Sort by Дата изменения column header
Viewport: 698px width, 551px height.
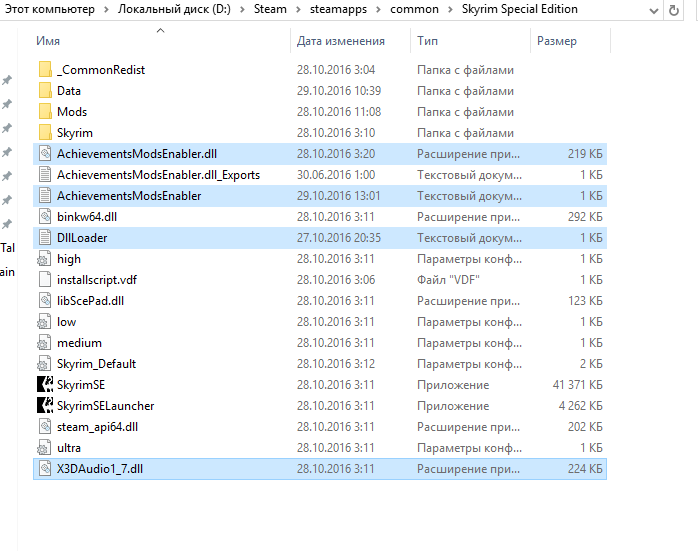341,41
